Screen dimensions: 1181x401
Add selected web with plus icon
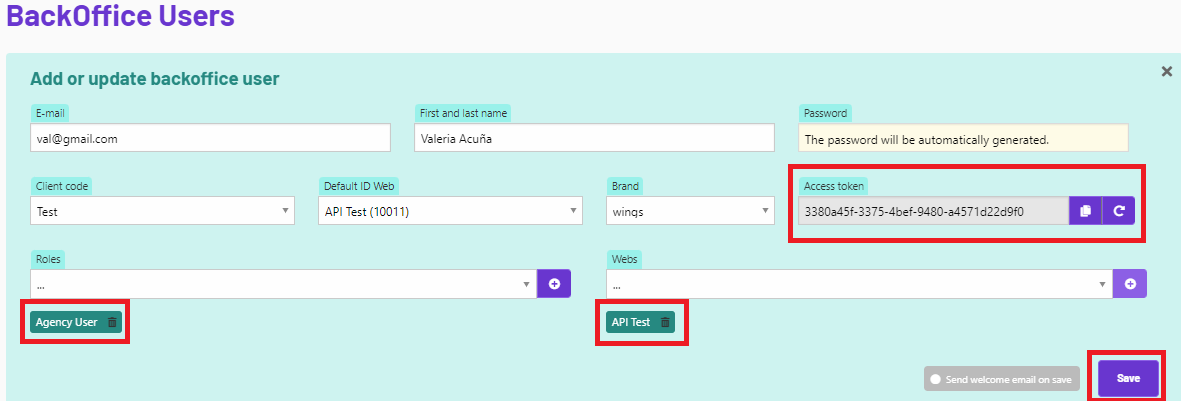(1130, 283)
